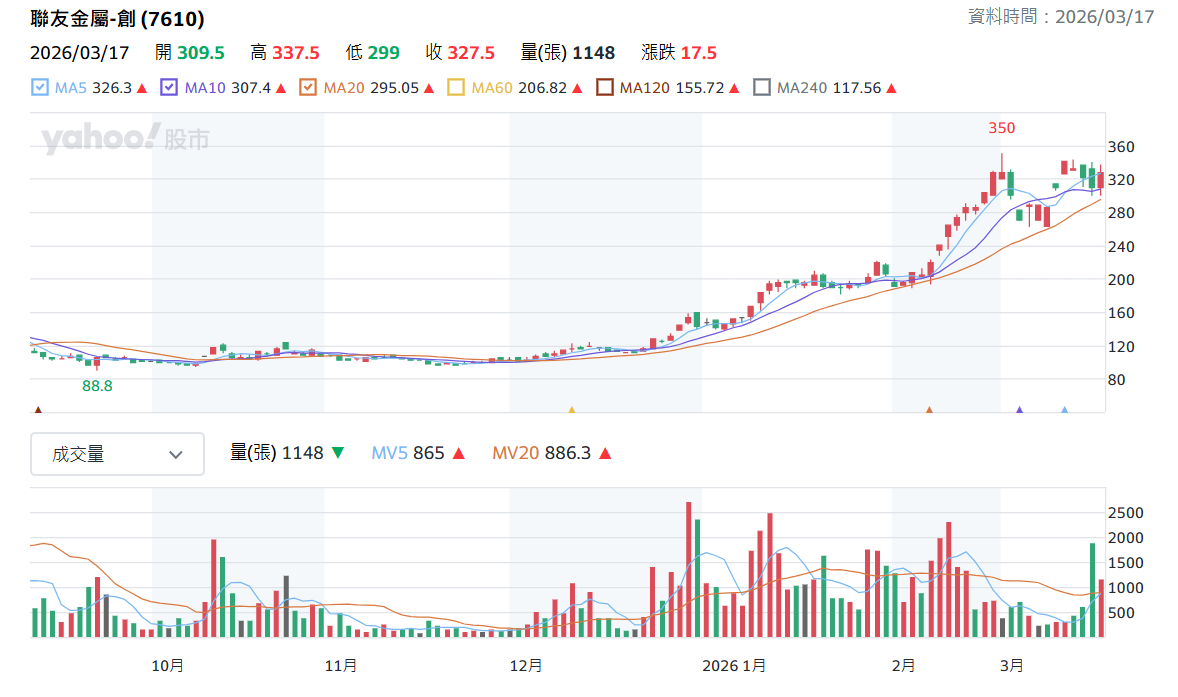Toggle the MA10 moving average checkbox
Viewport: 1178px width, 697px height.
(x=169, y=88)
